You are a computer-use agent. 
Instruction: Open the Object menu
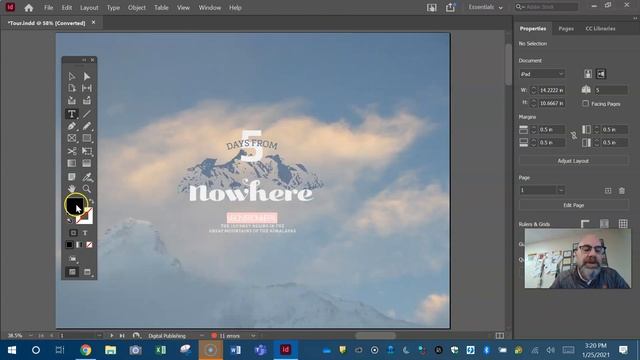(137, 8)
